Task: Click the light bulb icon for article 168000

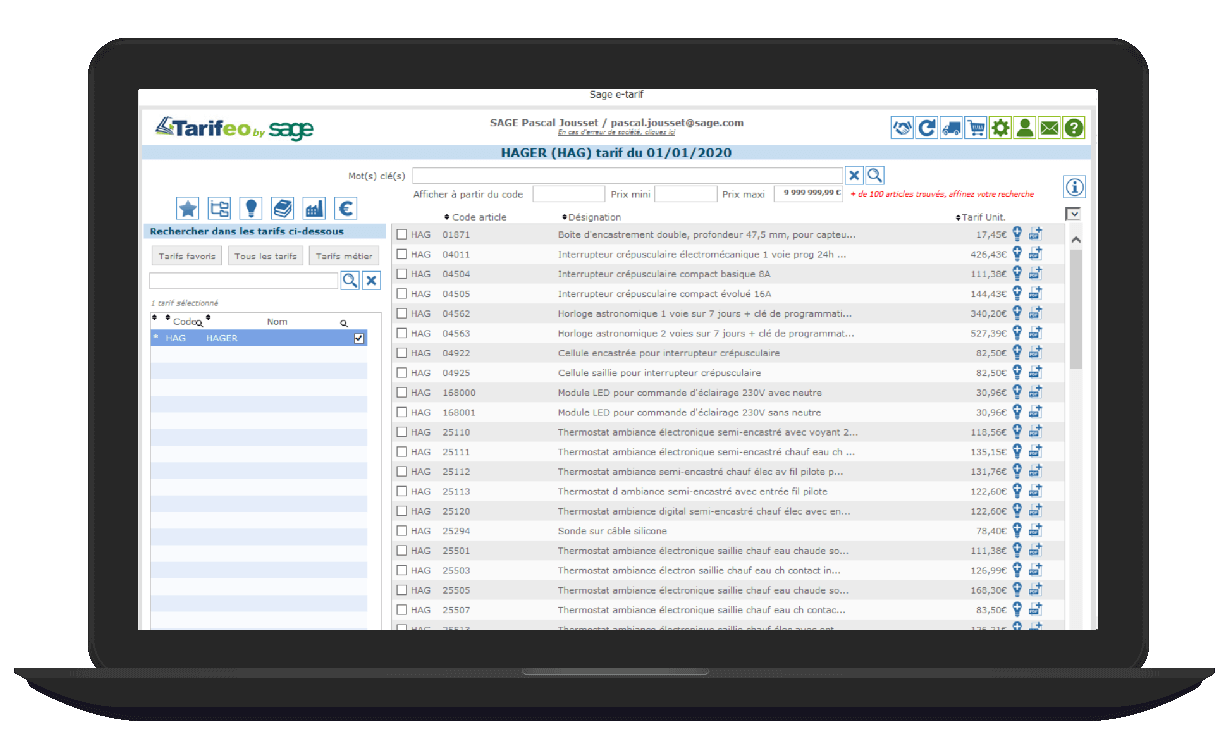Action: coord(1018,392)
